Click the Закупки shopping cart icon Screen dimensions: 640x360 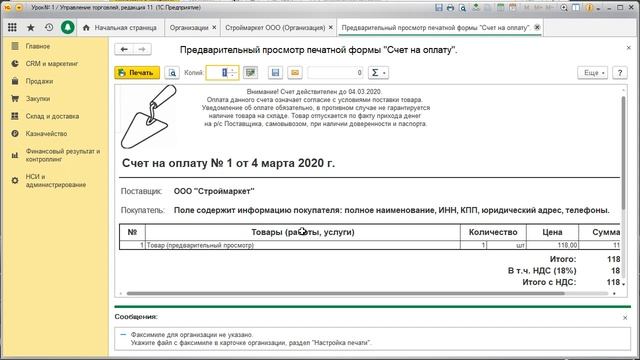[15, 99]
